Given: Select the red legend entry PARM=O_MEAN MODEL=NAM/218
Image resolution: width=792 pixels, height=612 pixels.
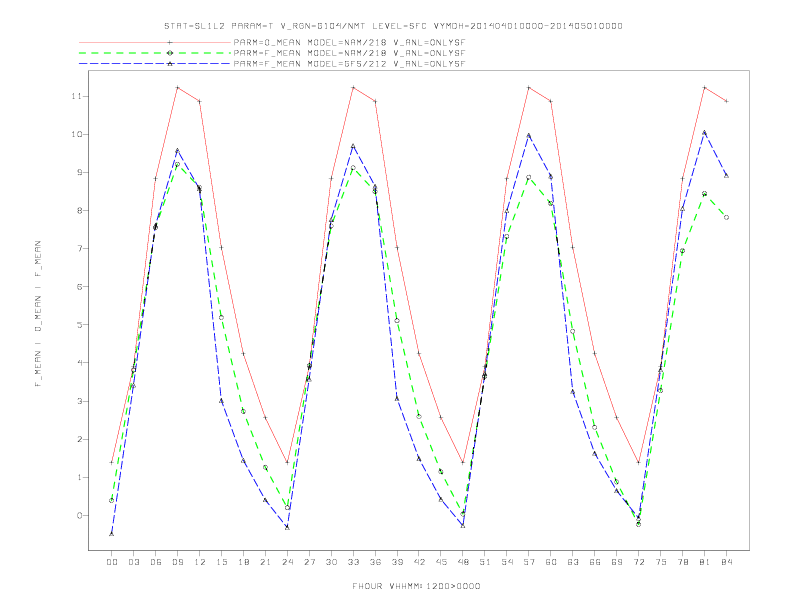Looking at the screenshot, I should click(349, 42).
